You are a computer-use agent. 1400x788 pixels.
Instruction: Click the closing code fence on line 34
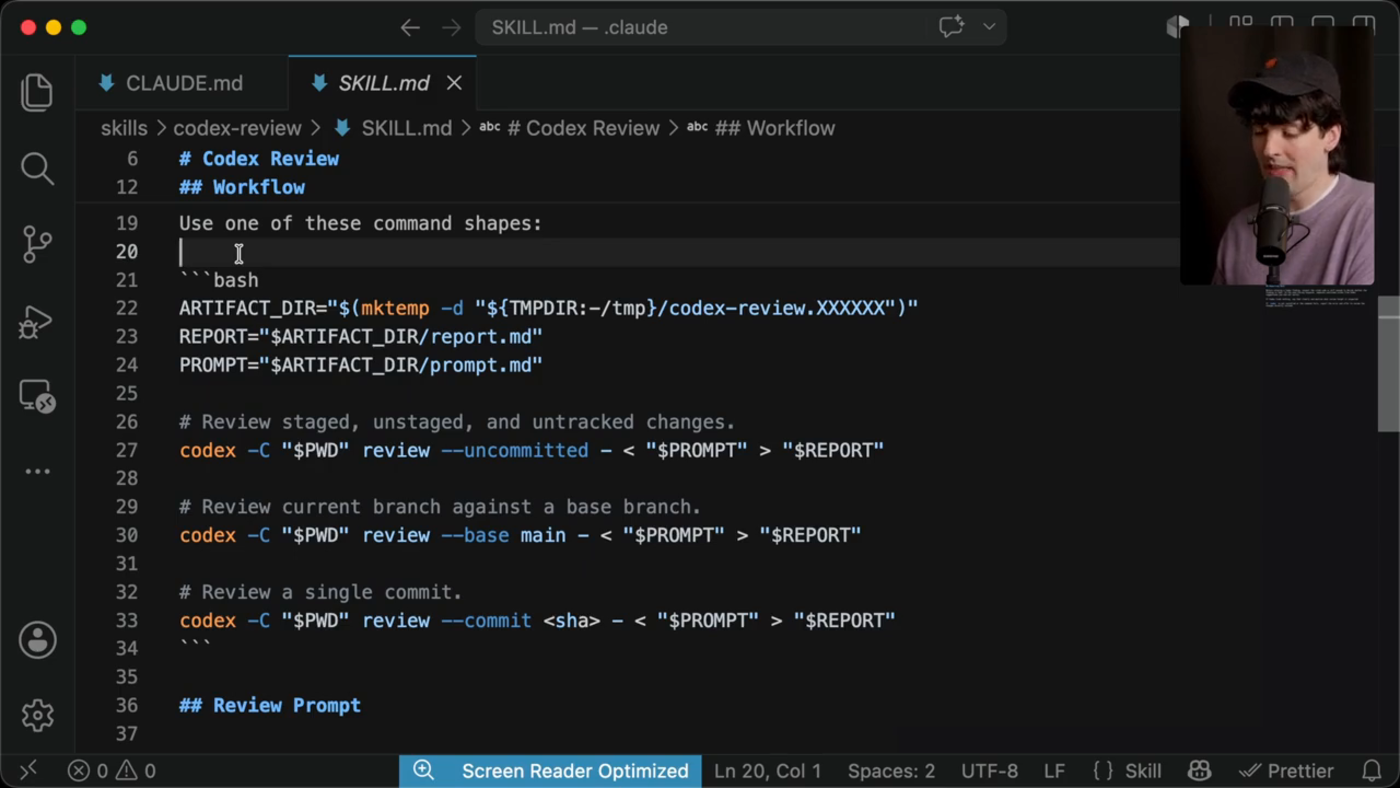pos(195,646)
